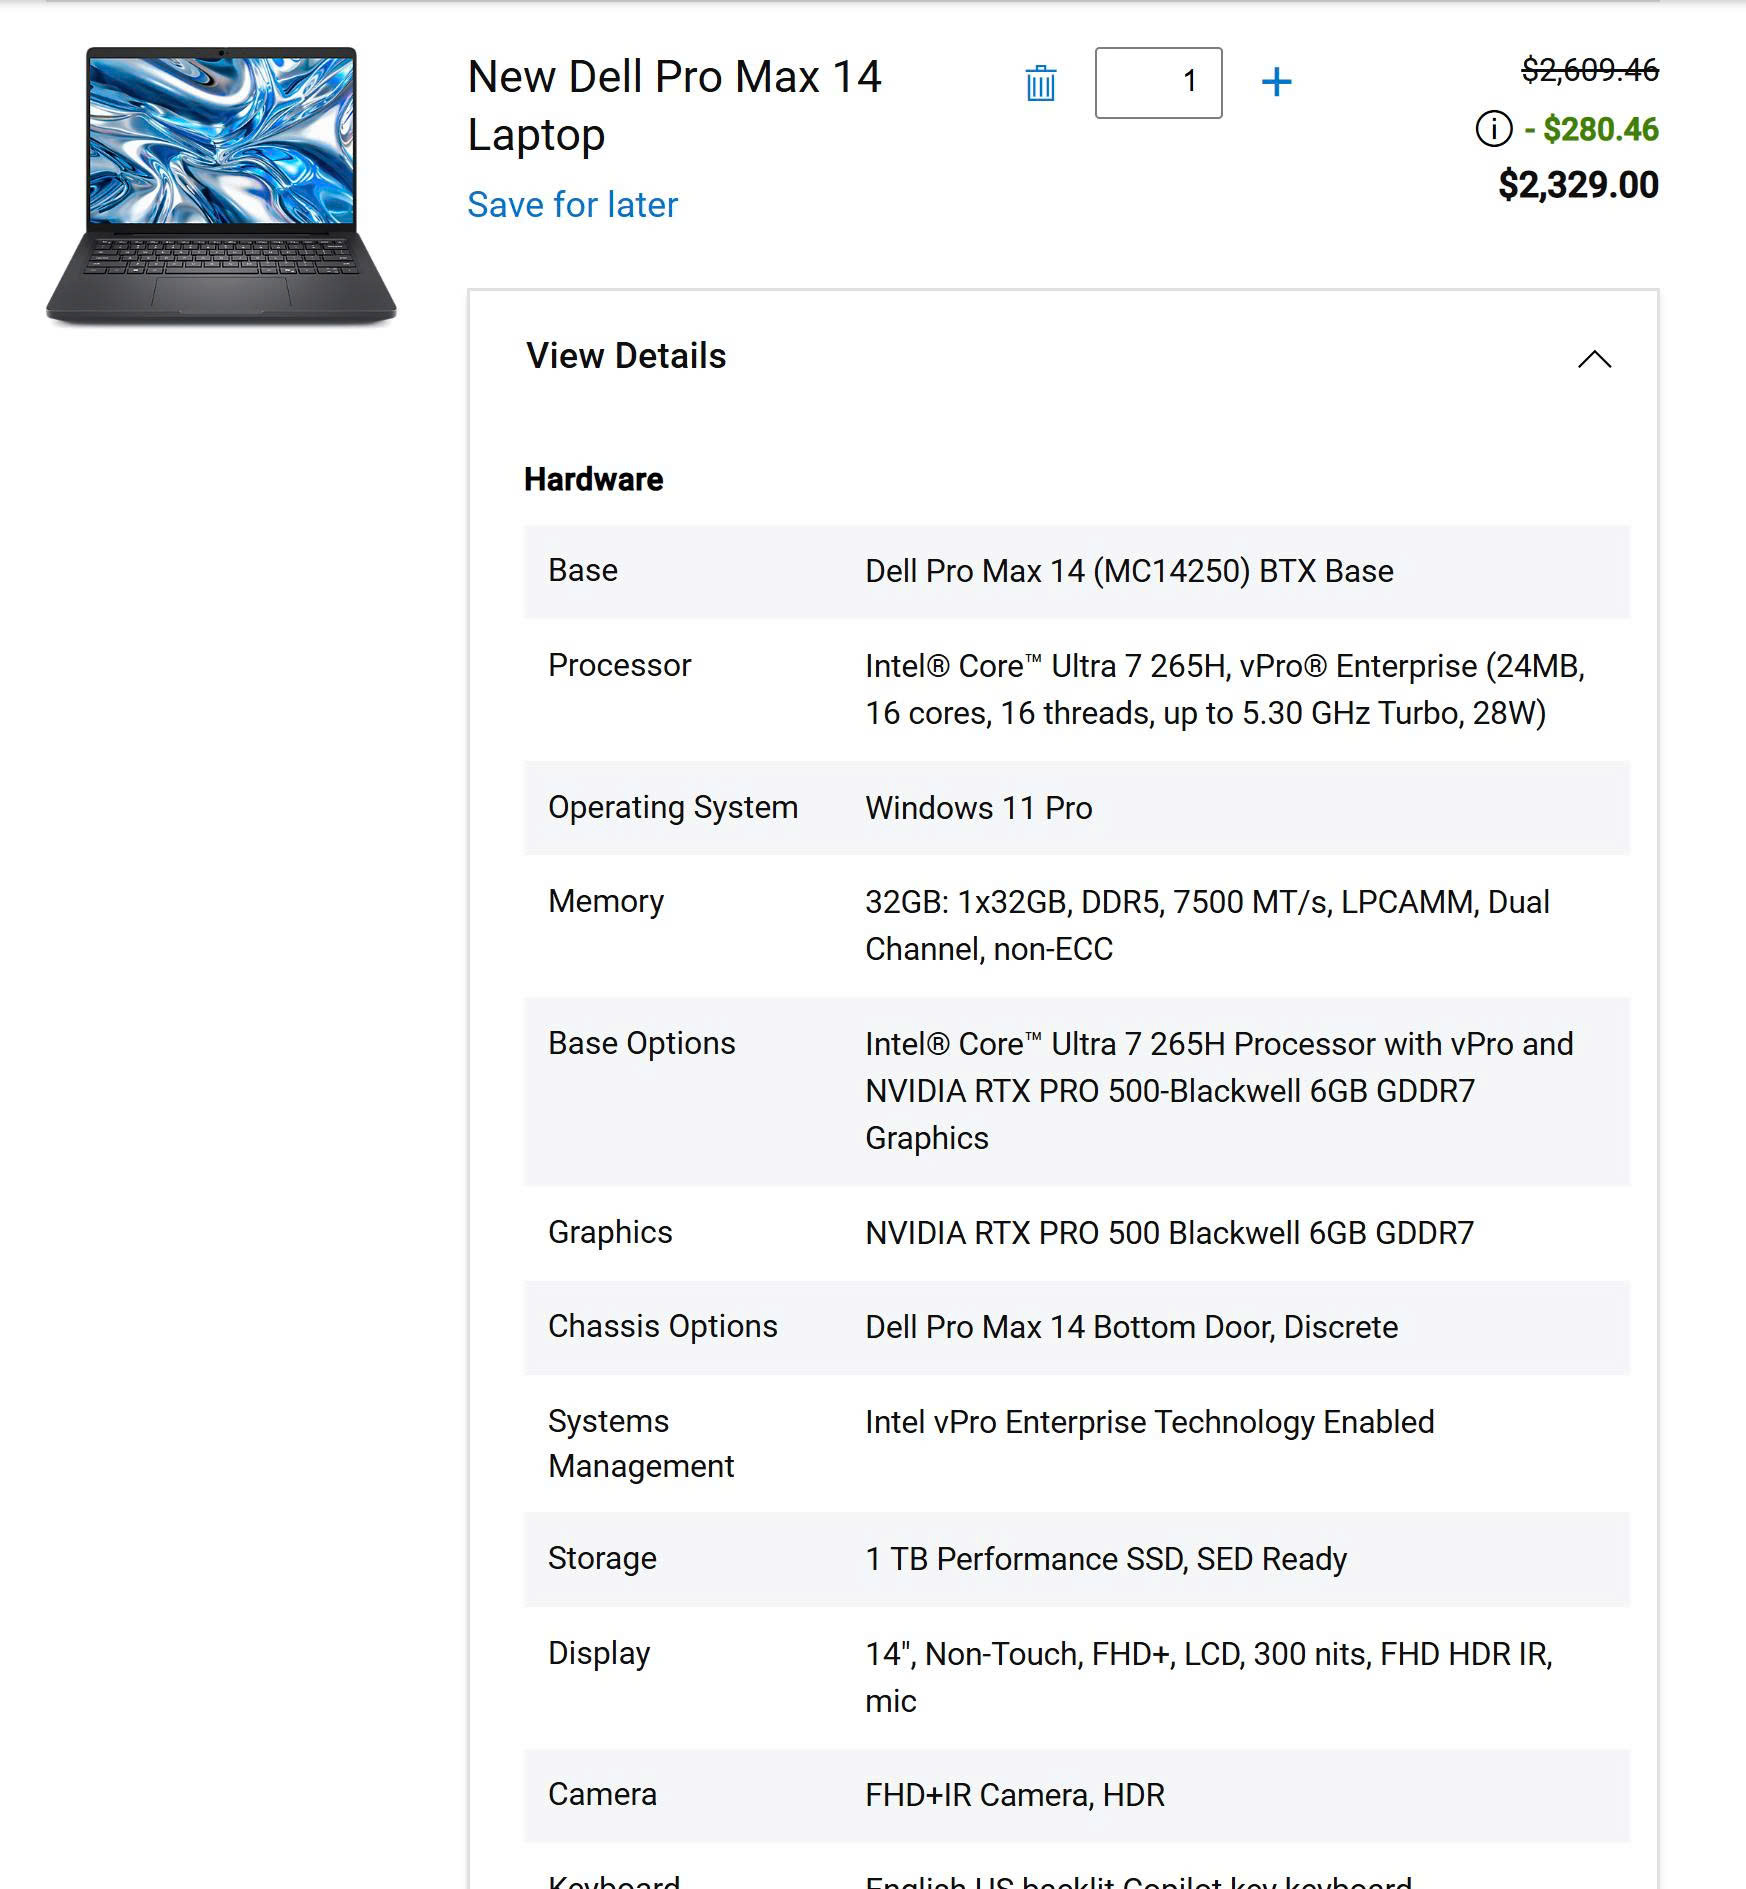Increase quantity with the plus icon
This screenshot has width=1746, height=1889.
pos(1276,82)
